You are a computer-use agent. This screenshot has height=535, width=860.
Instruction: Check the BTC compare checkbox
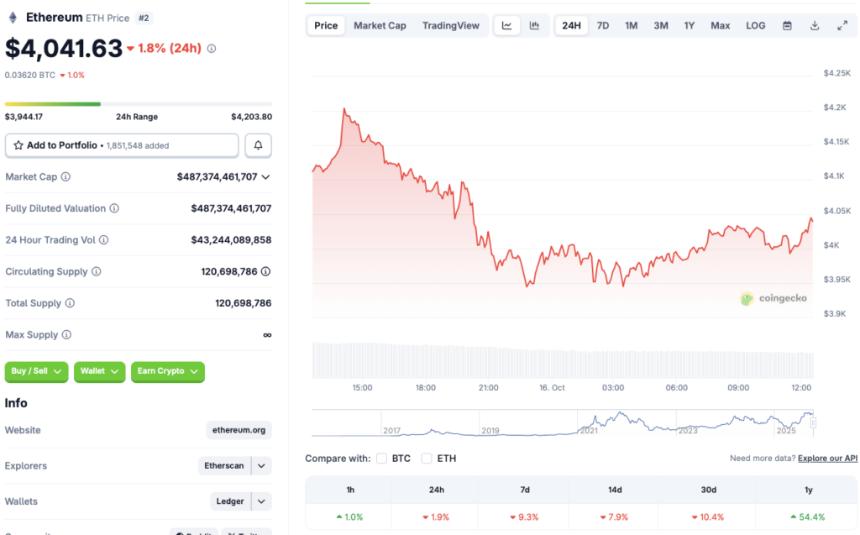(x=381, y=458)
